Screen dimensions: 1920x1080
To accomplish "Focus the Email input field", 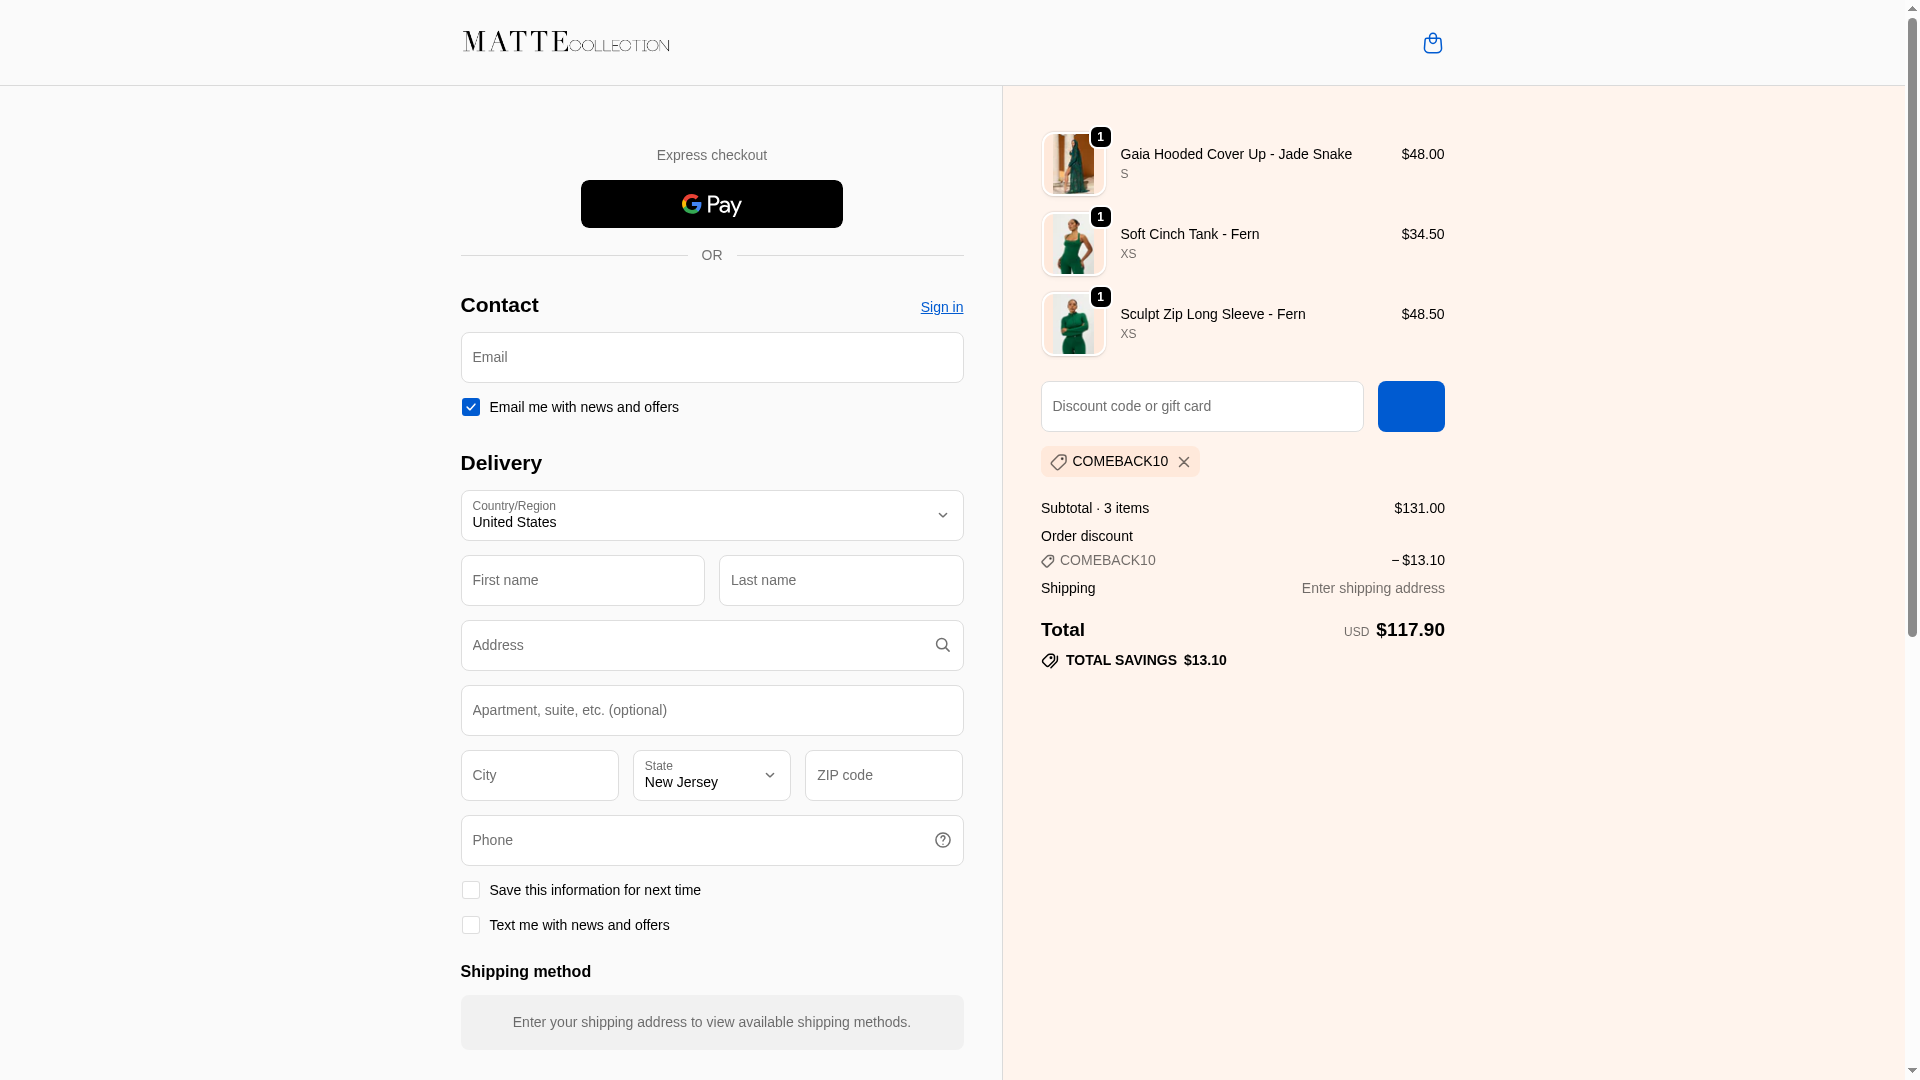I will (711, 357).
